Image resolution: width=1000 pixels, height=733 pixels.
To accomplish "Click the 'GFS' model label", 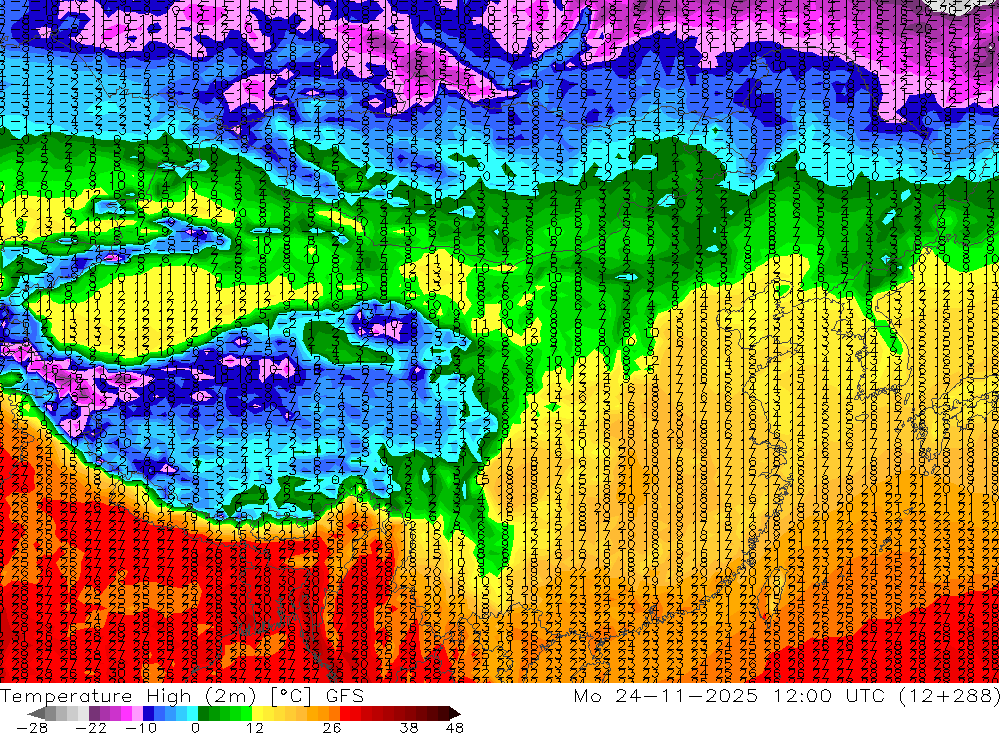I will [345, 696].
